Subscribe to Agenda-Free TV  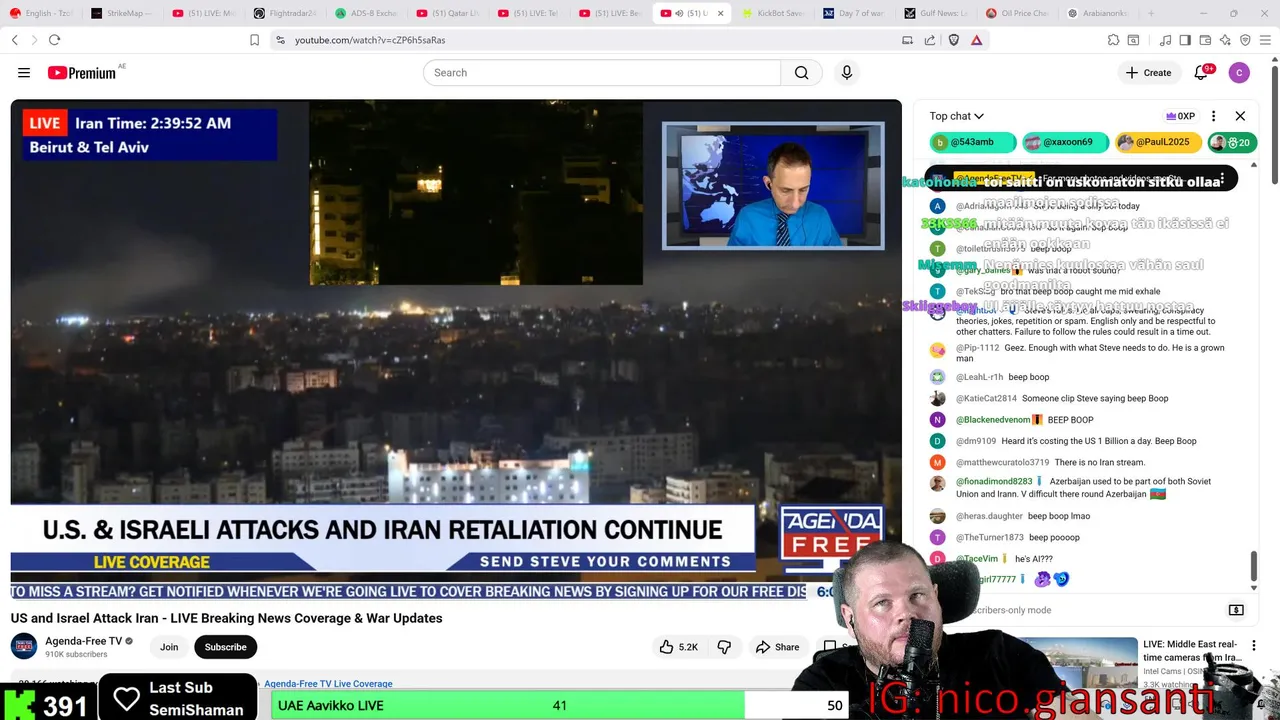coord(225,647)
